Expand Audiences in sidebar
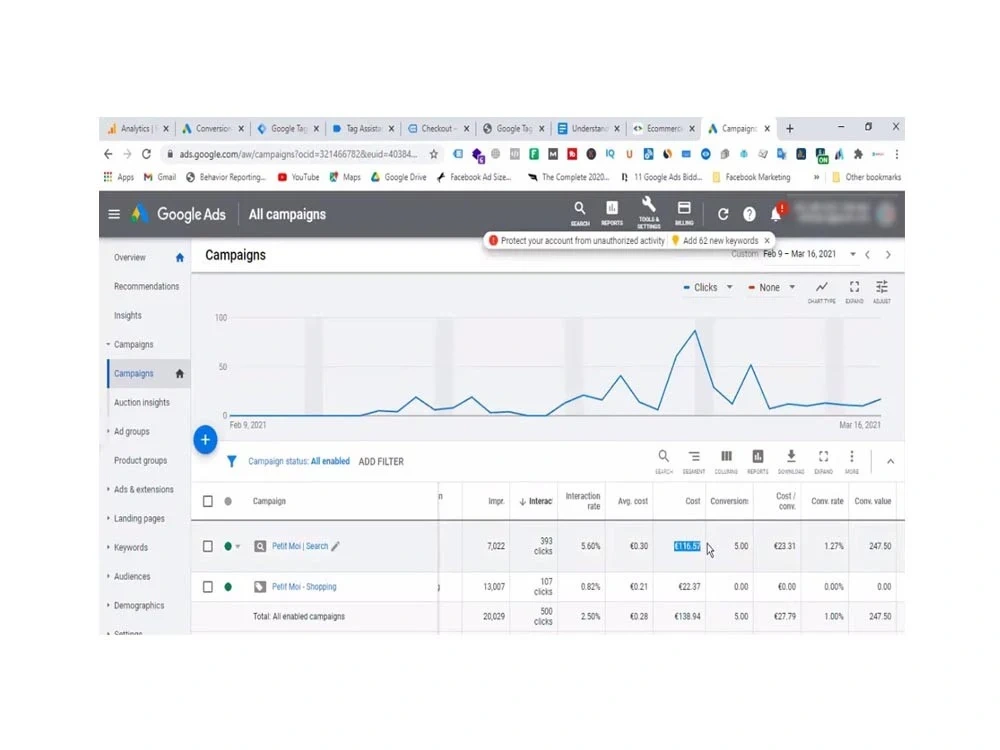Screen dimensions: 1000x750 [108, 577]
